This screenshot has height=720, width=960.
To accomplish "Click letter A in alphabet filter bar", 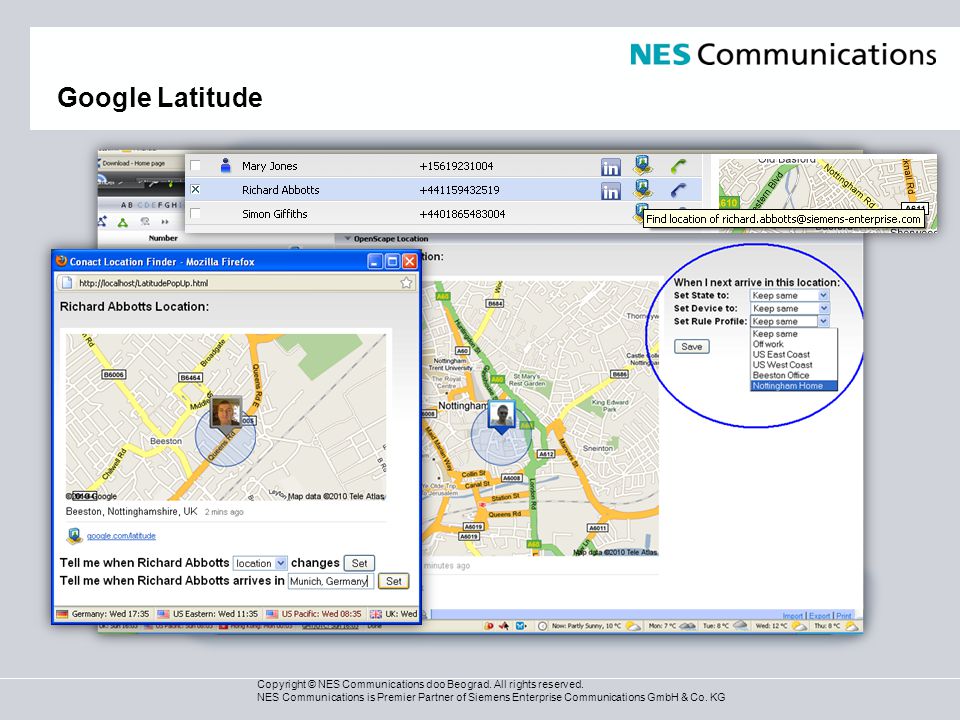I will click(x=124, y=205).
